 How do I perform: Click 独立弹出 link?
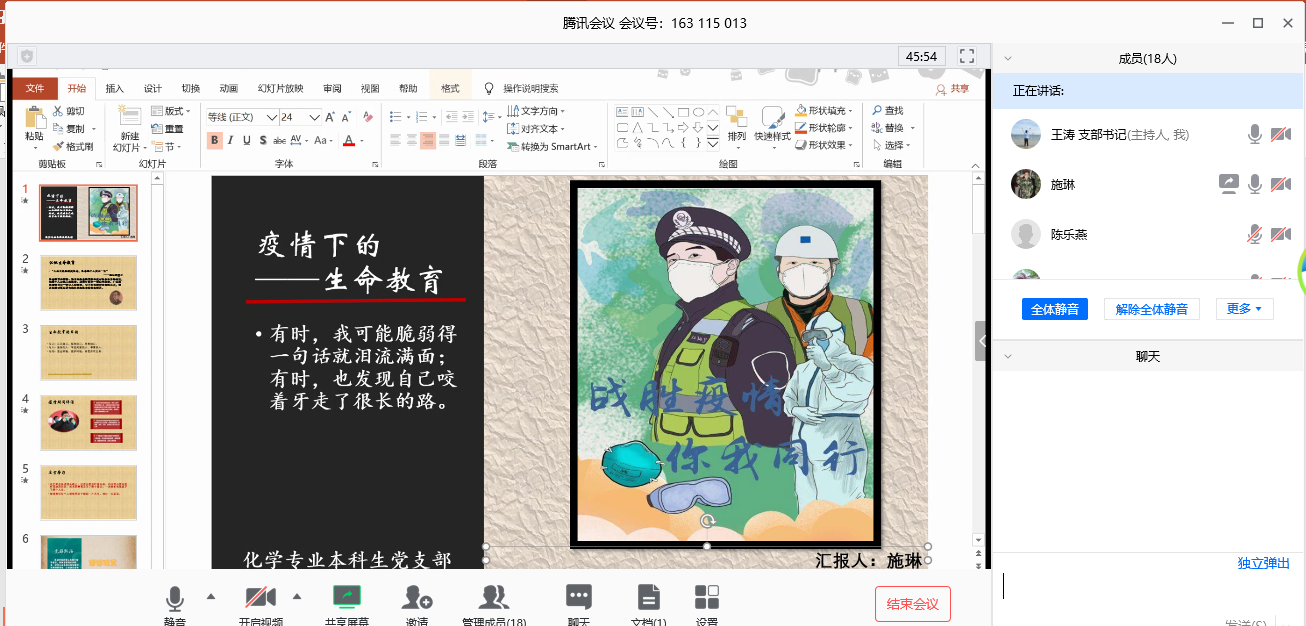1264,563
